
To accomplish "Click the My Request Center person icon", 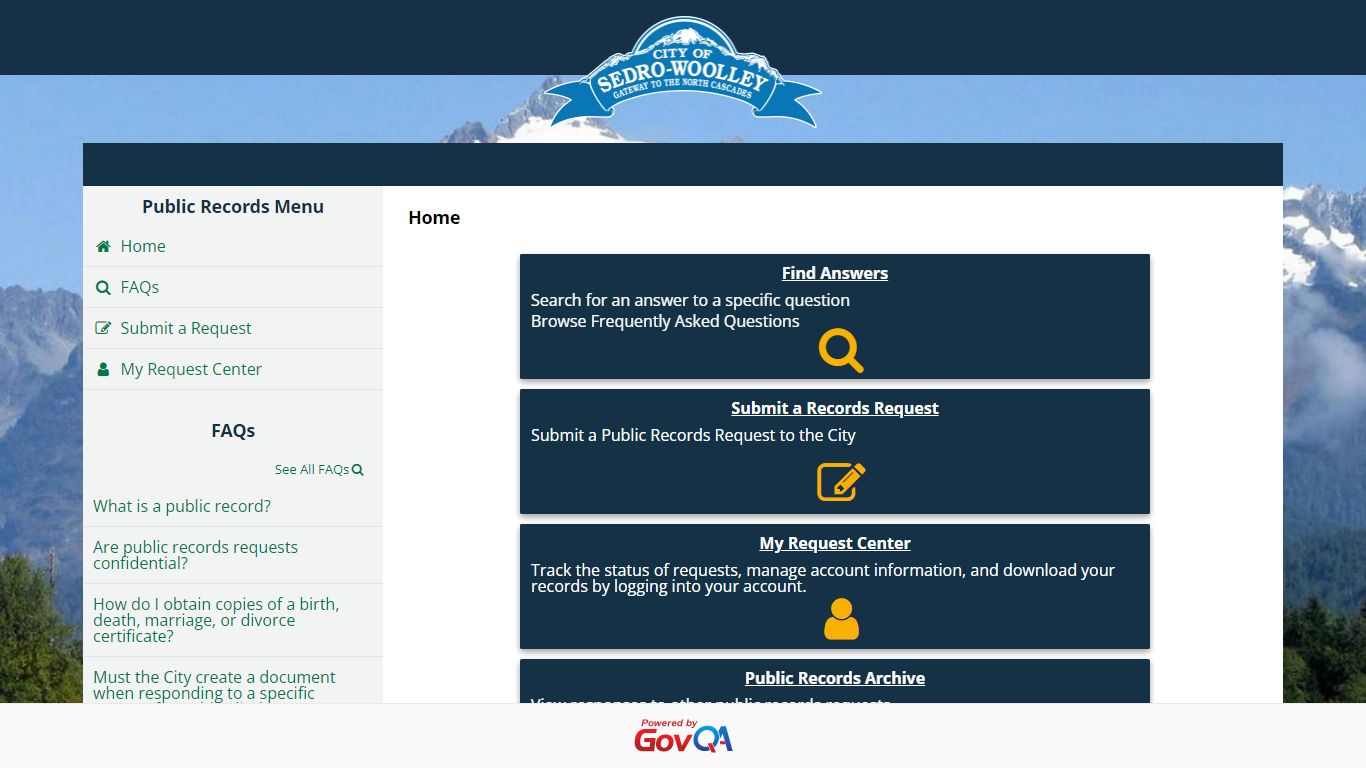I will point(103,369).
